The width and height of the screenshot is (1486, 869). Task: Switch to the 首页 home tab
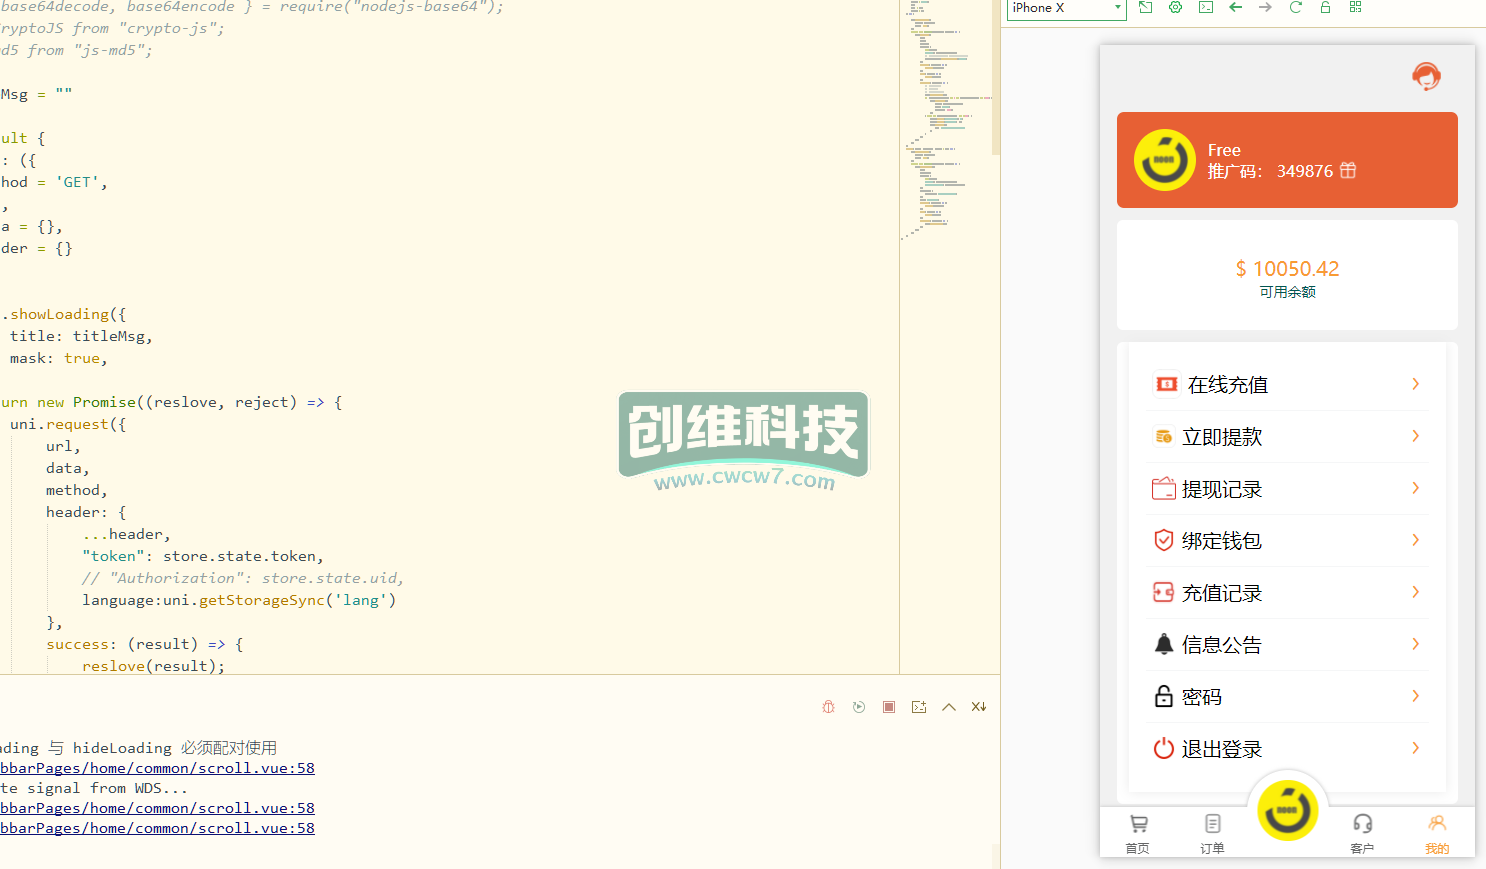click(1138, 833)
